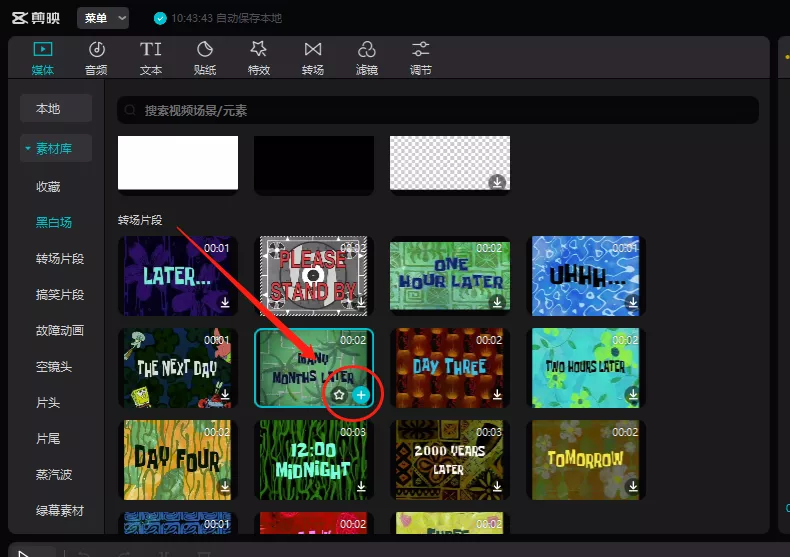Open the 菜单 dropdown menu
This screenshot has height=557, width=790.
[103, 18]
